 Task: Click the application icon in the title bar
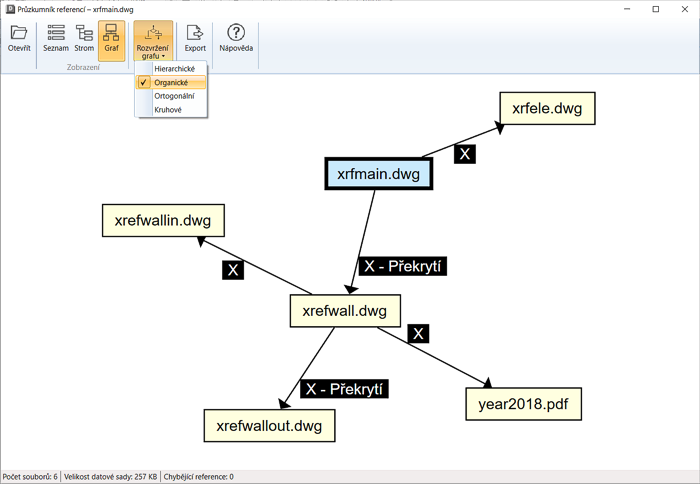tap(9, 9)
